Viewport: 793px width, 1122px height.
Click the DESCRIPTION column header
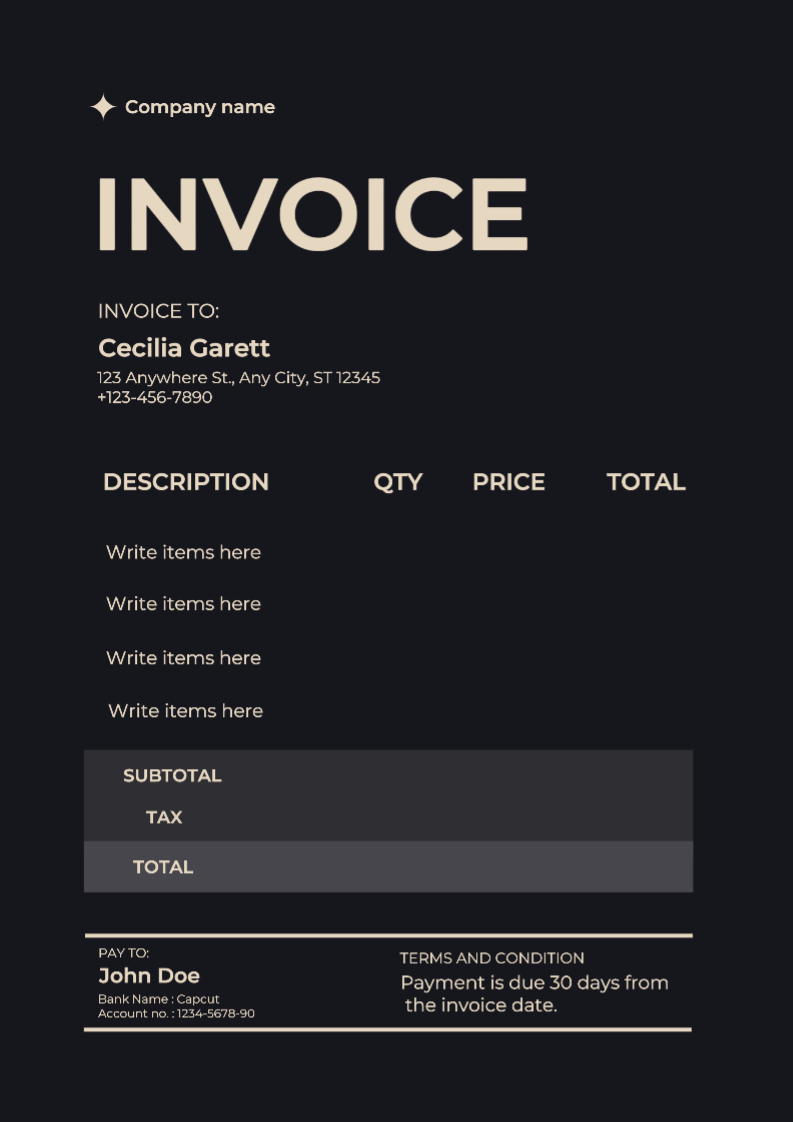[x=186, y=482]
